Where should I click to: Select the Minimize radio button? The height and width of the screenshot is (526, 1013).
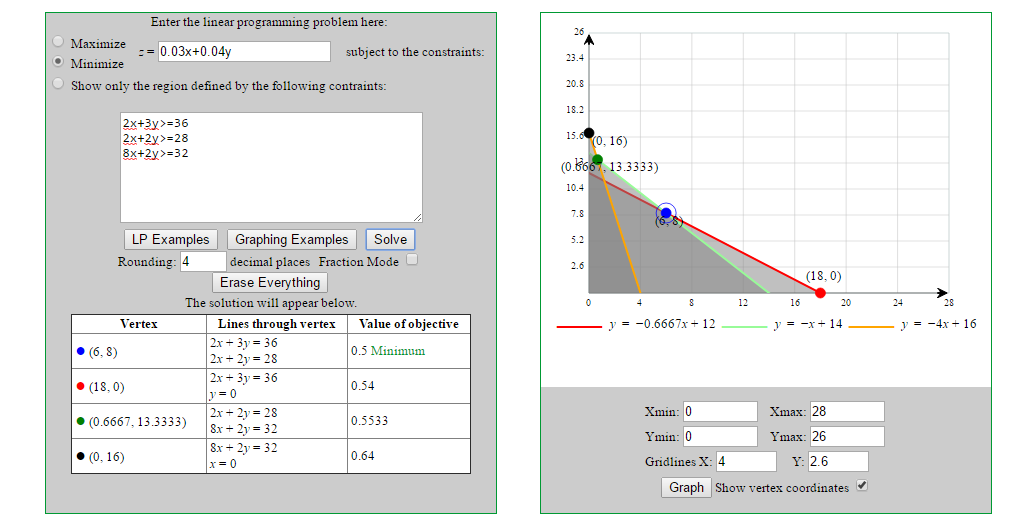point(59,60)
